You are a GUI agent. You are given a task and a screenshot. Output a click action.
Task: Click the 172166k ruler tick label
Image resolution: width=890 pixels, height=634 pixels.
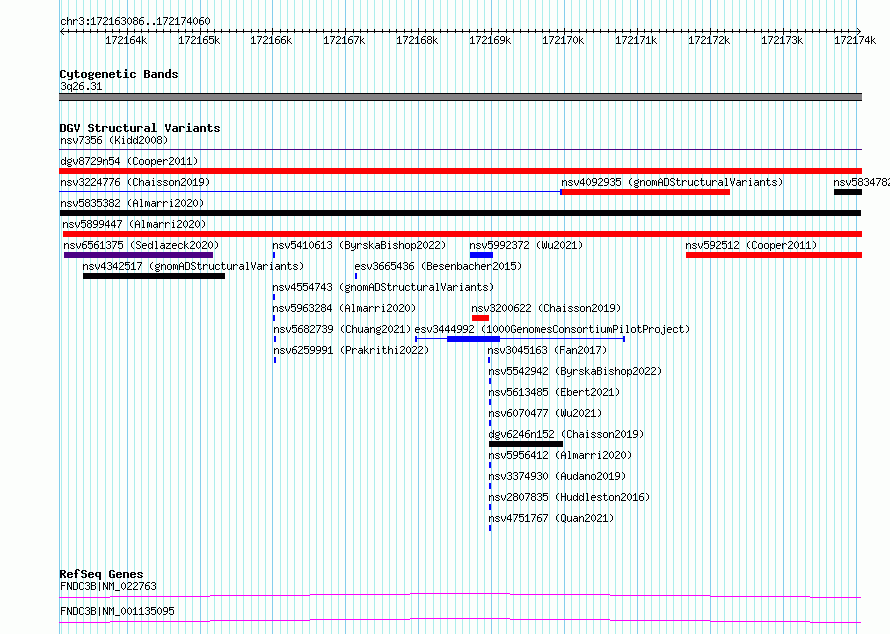[x=271, y=40]
